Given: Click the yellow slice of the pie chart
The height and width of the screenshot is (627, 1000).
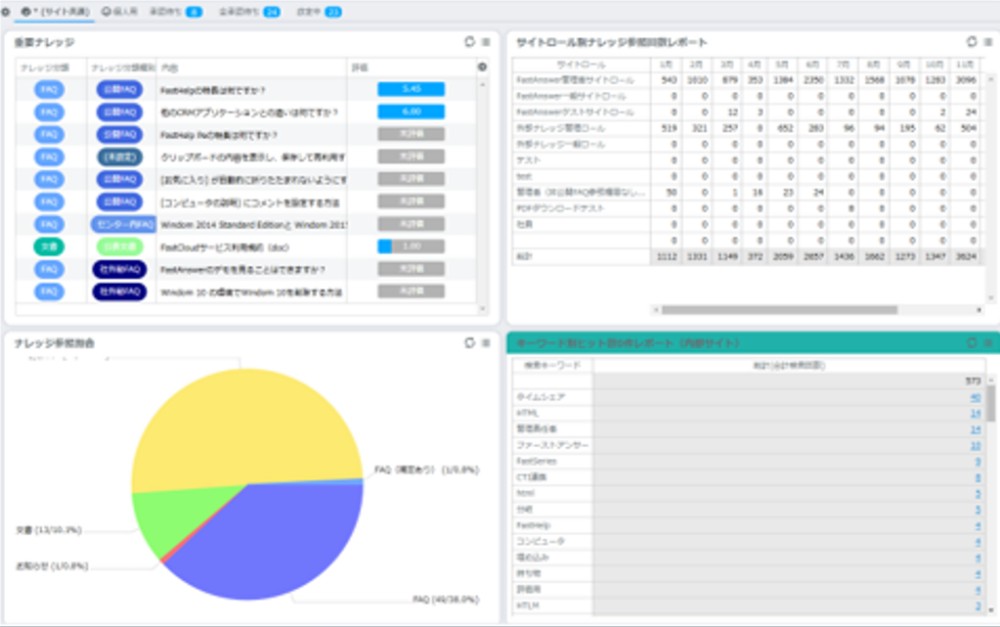Looking at the screenshot, I should pos(246,424).
